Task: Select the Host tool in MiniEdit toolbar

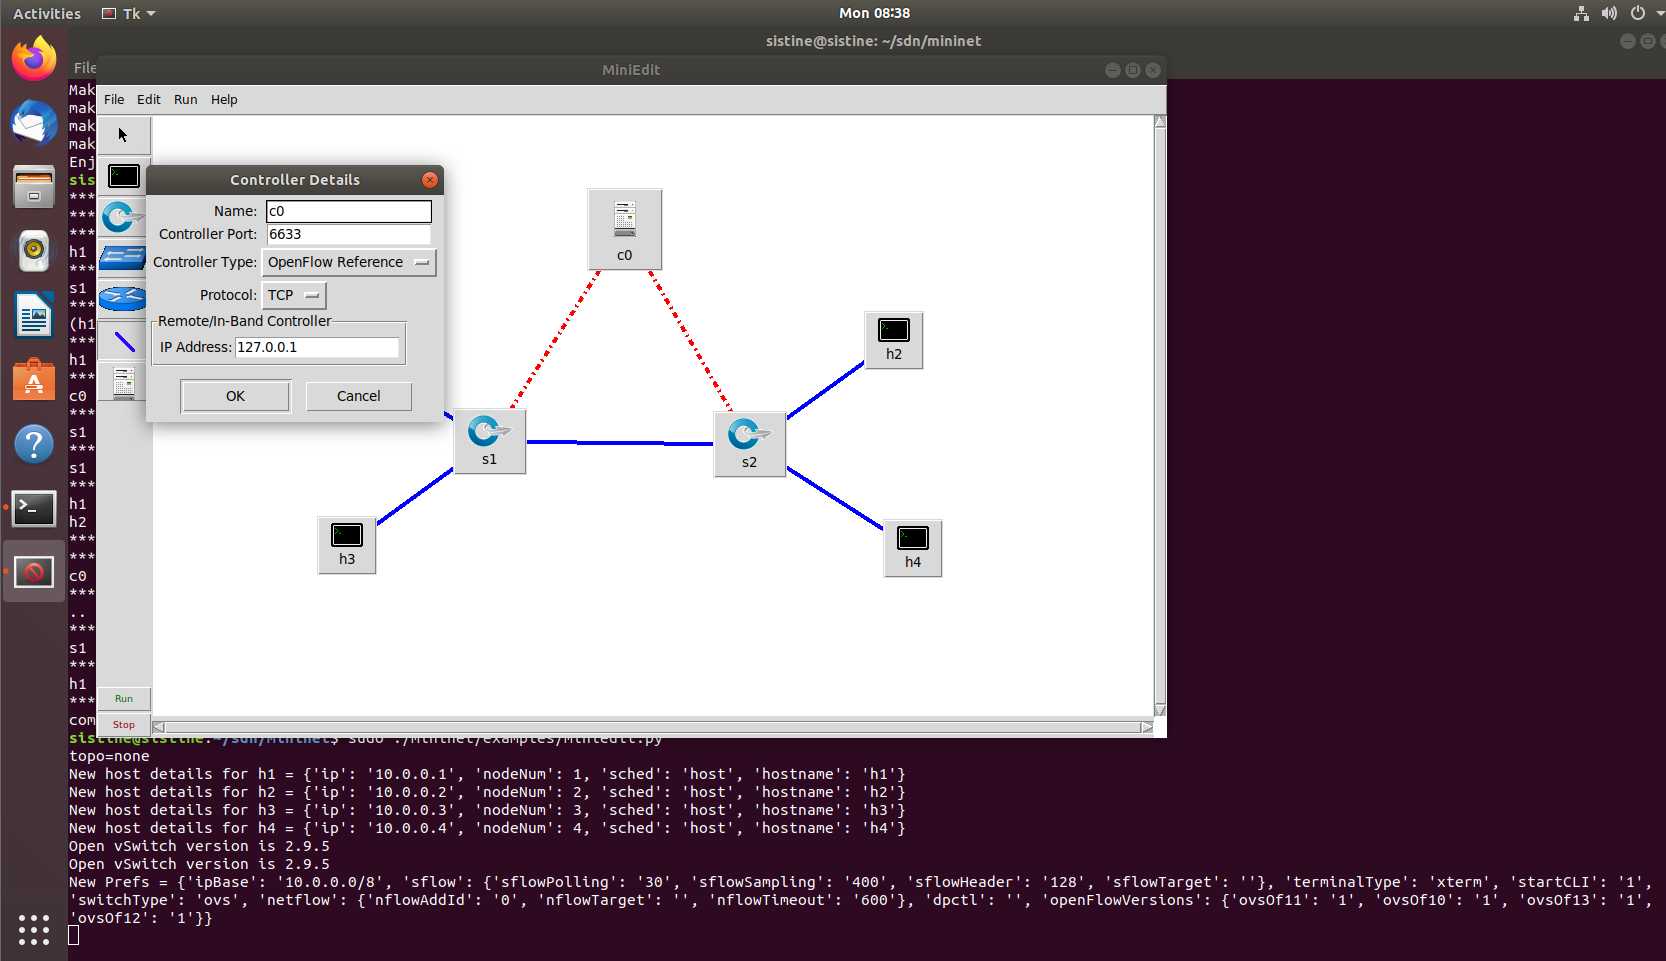Action: [x=123, y=177]
